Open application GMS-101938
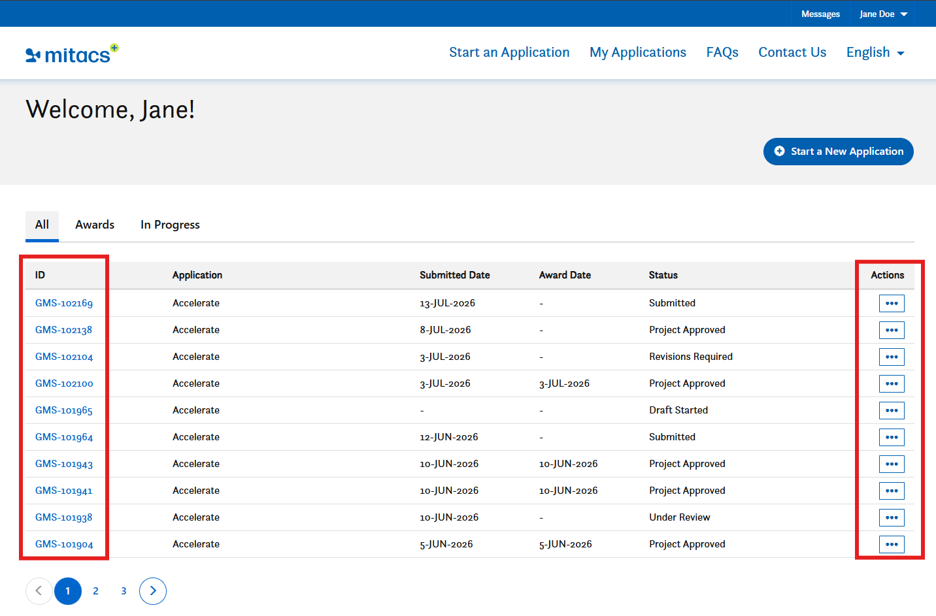 (64, 518)
